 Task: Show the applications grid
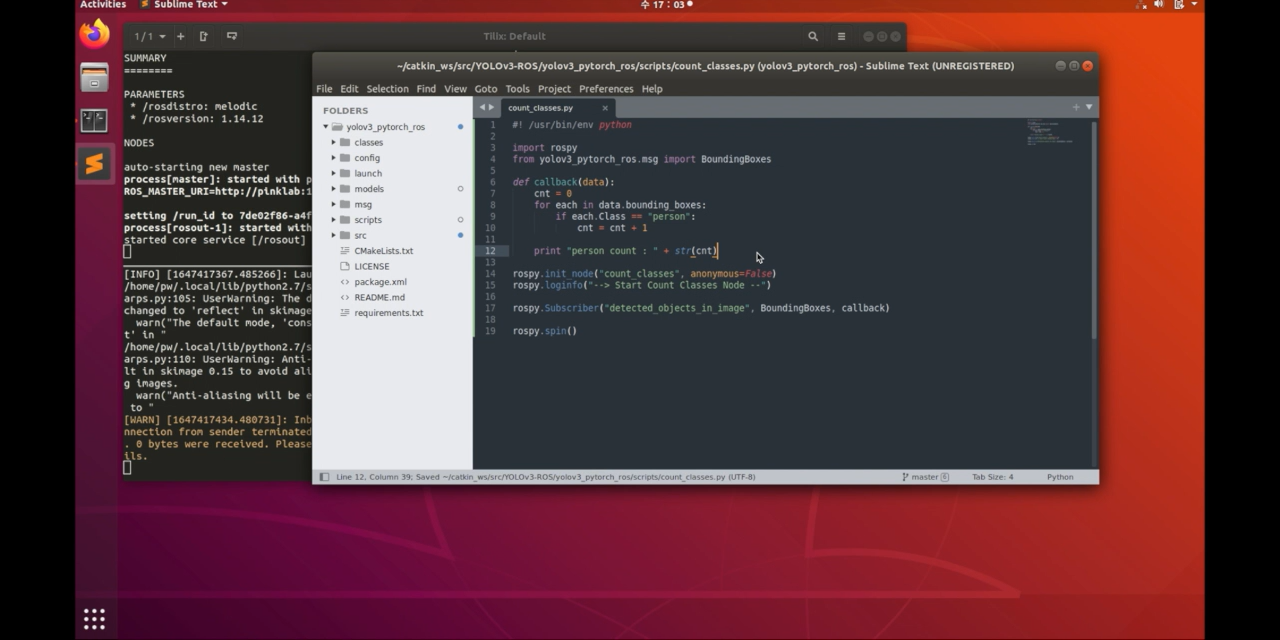click(x=94, y=619)
